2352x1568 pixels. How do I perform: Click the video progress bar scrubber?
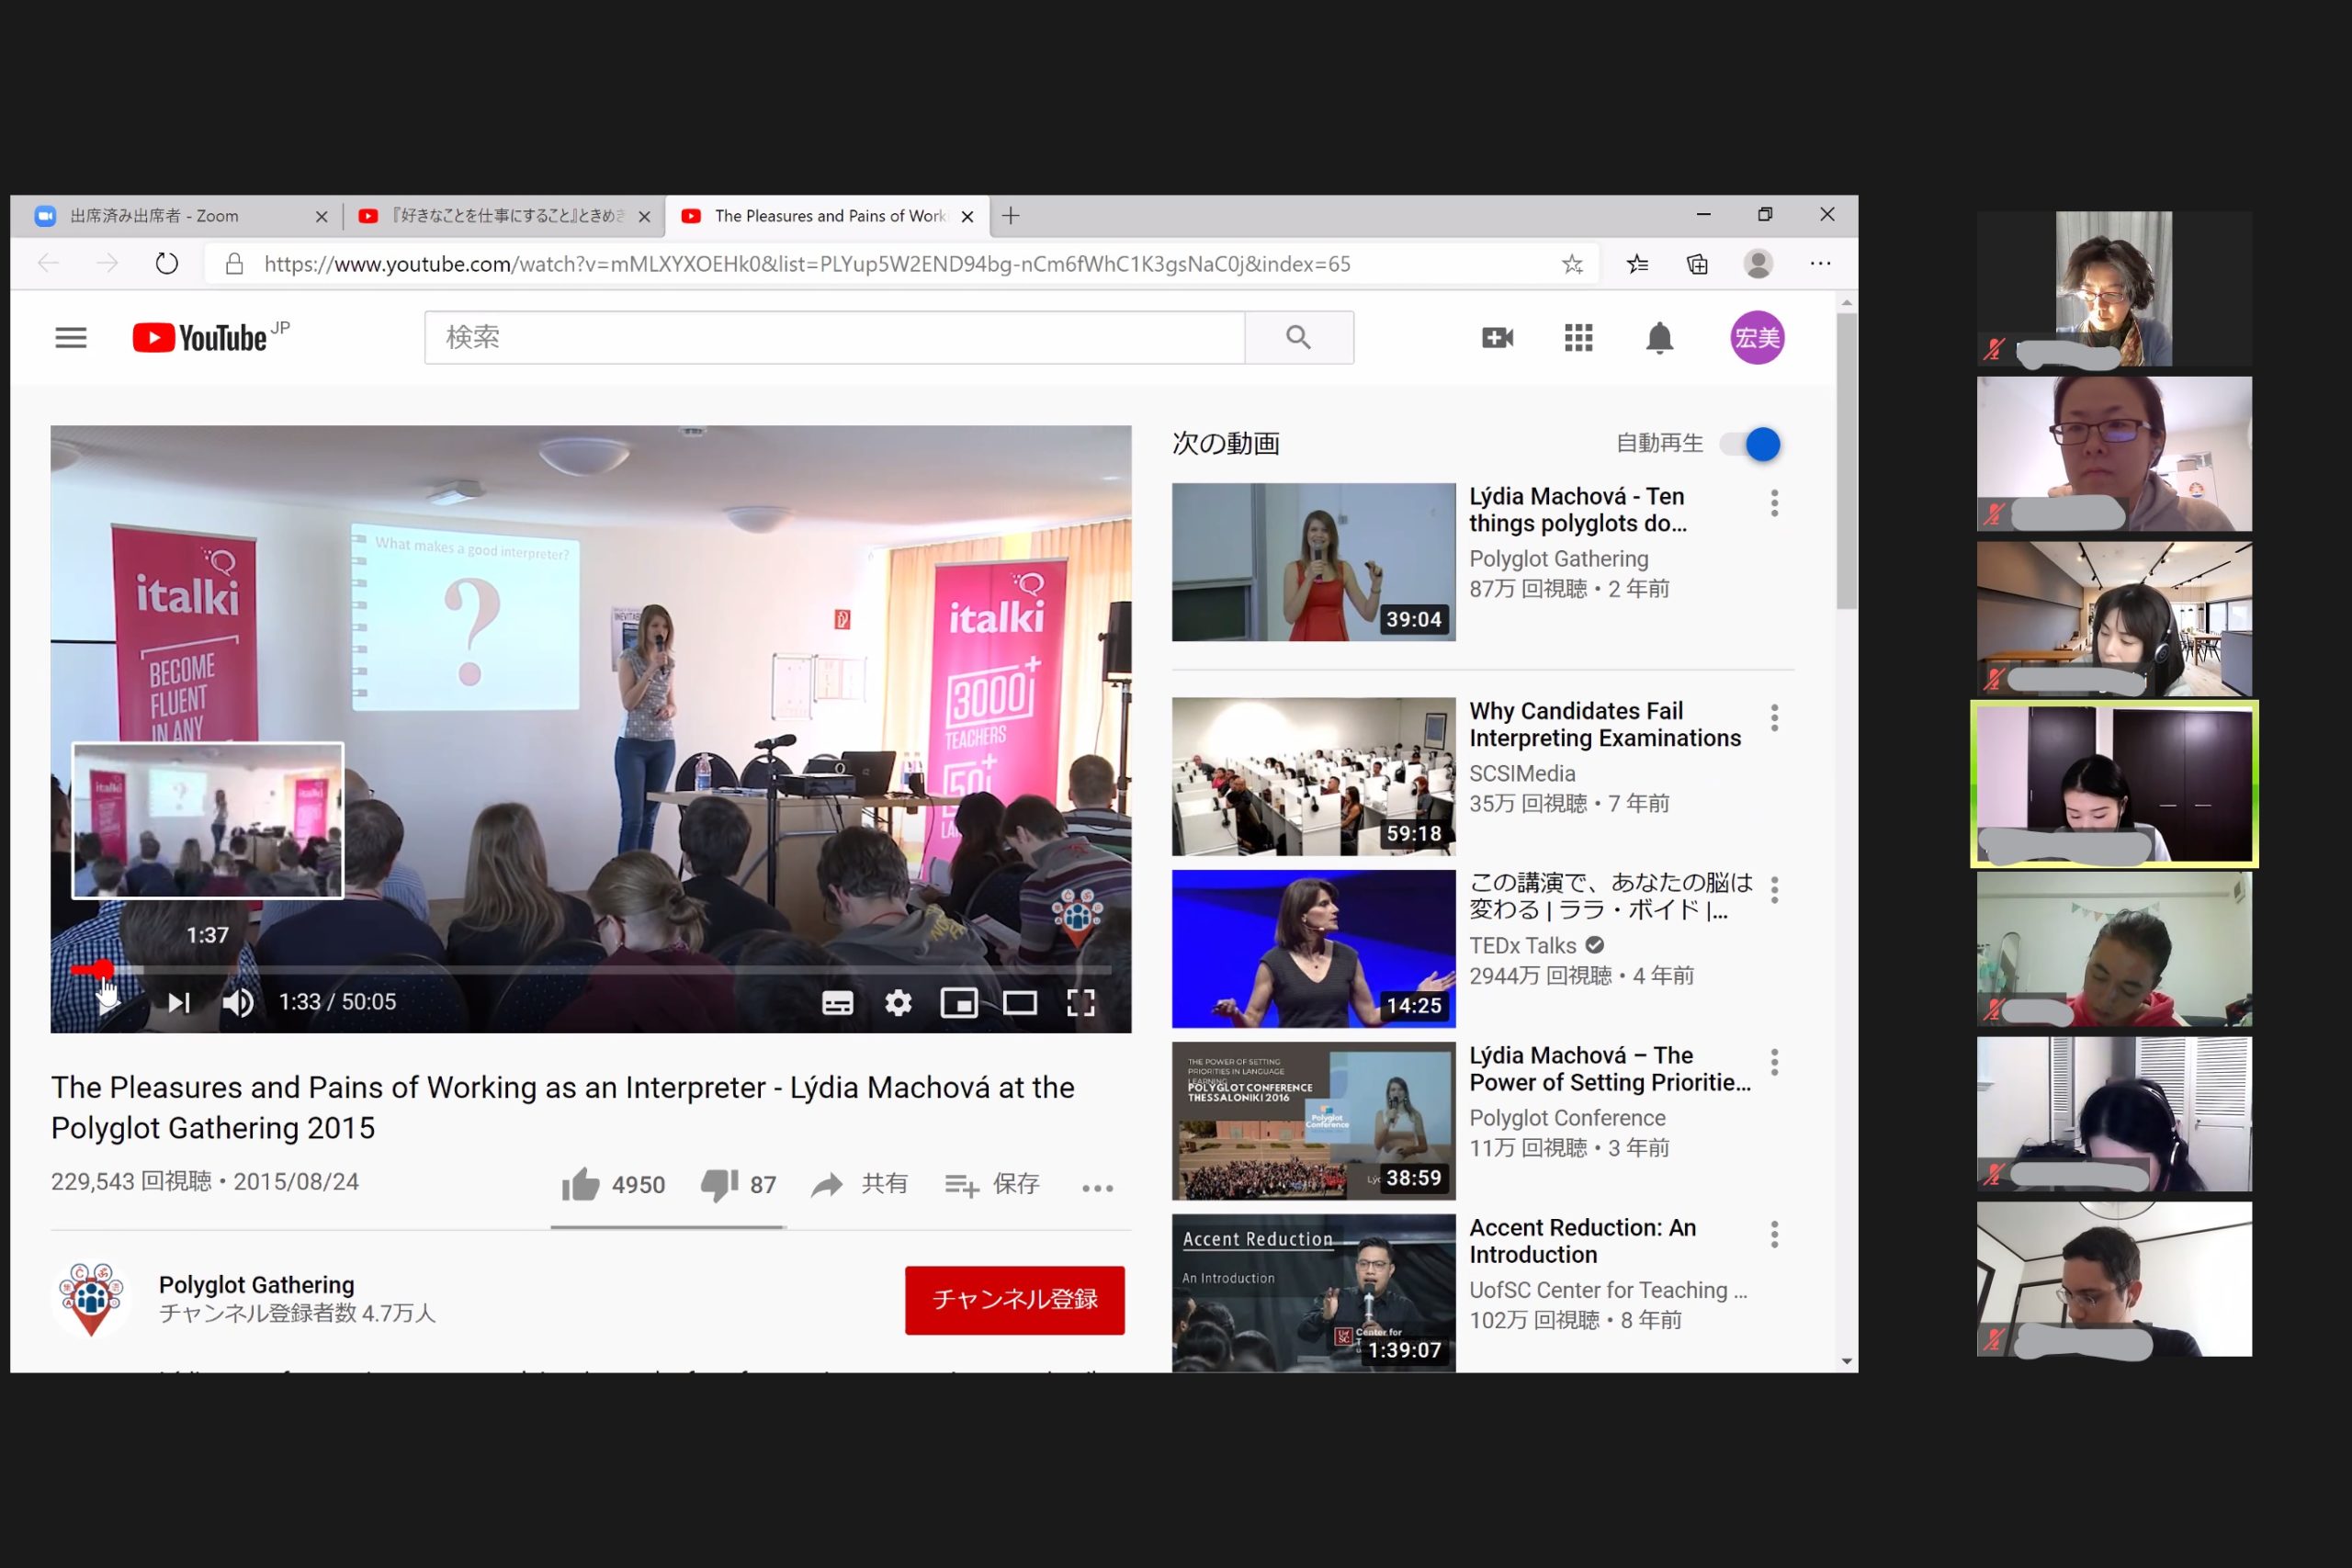(x=104, y=970)
